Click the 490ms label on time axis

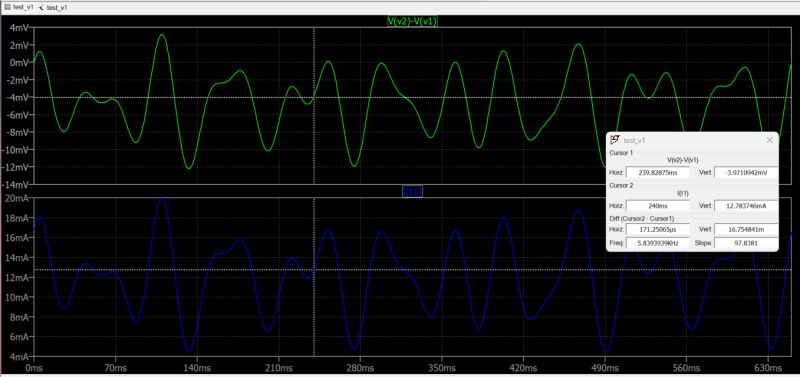tap(605, 367)
